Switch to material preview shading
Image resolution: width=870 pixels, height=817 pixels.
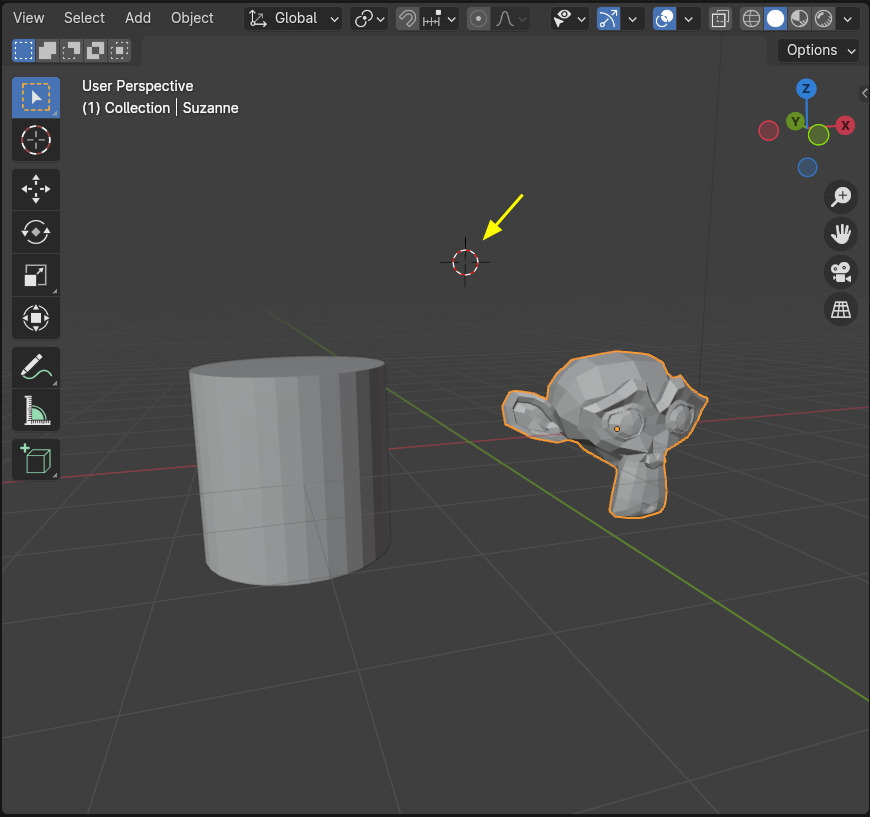(x=799, y=19)
